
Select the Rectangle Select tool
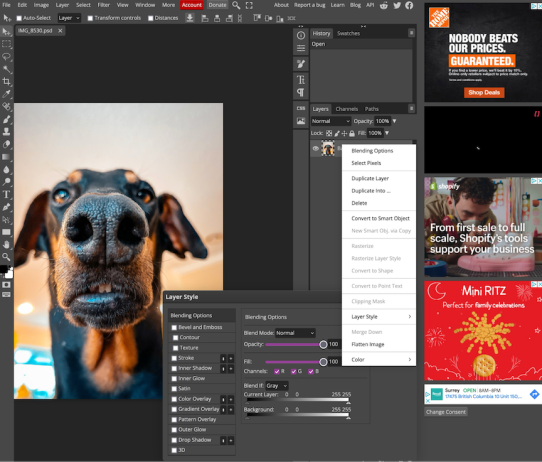click(6, 44)
